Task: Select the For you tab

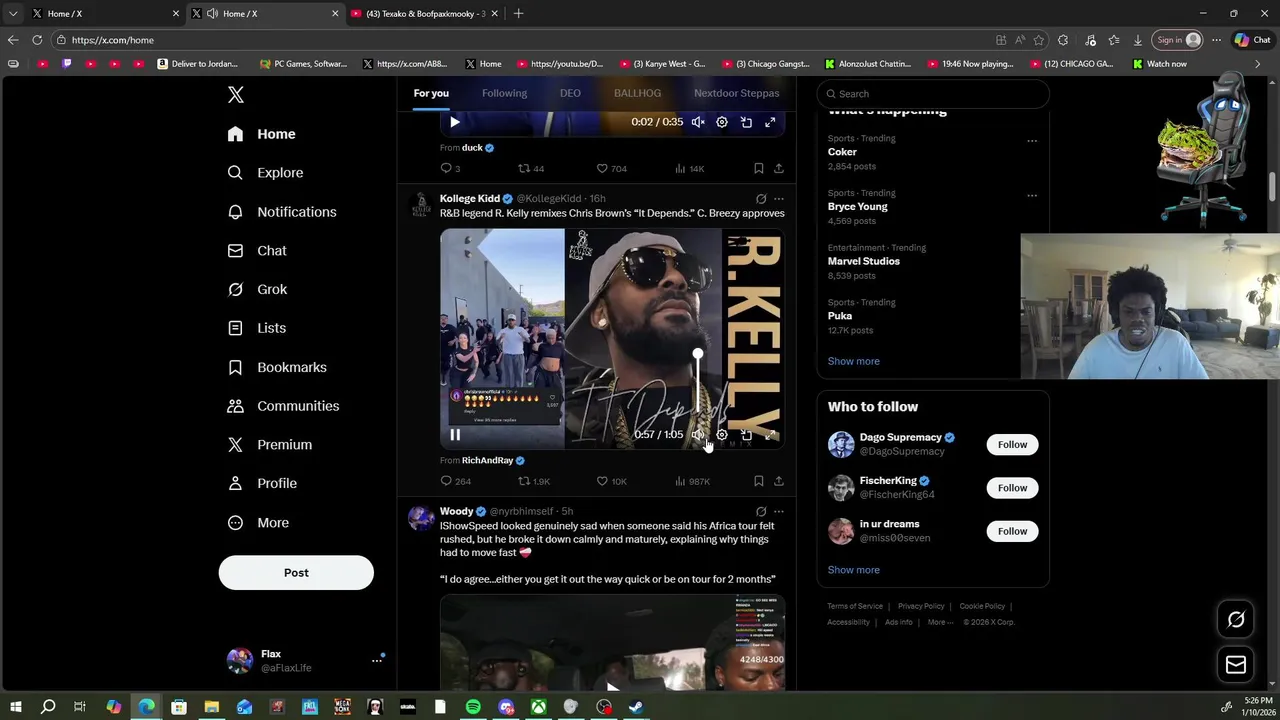Action: coord(431,93)
